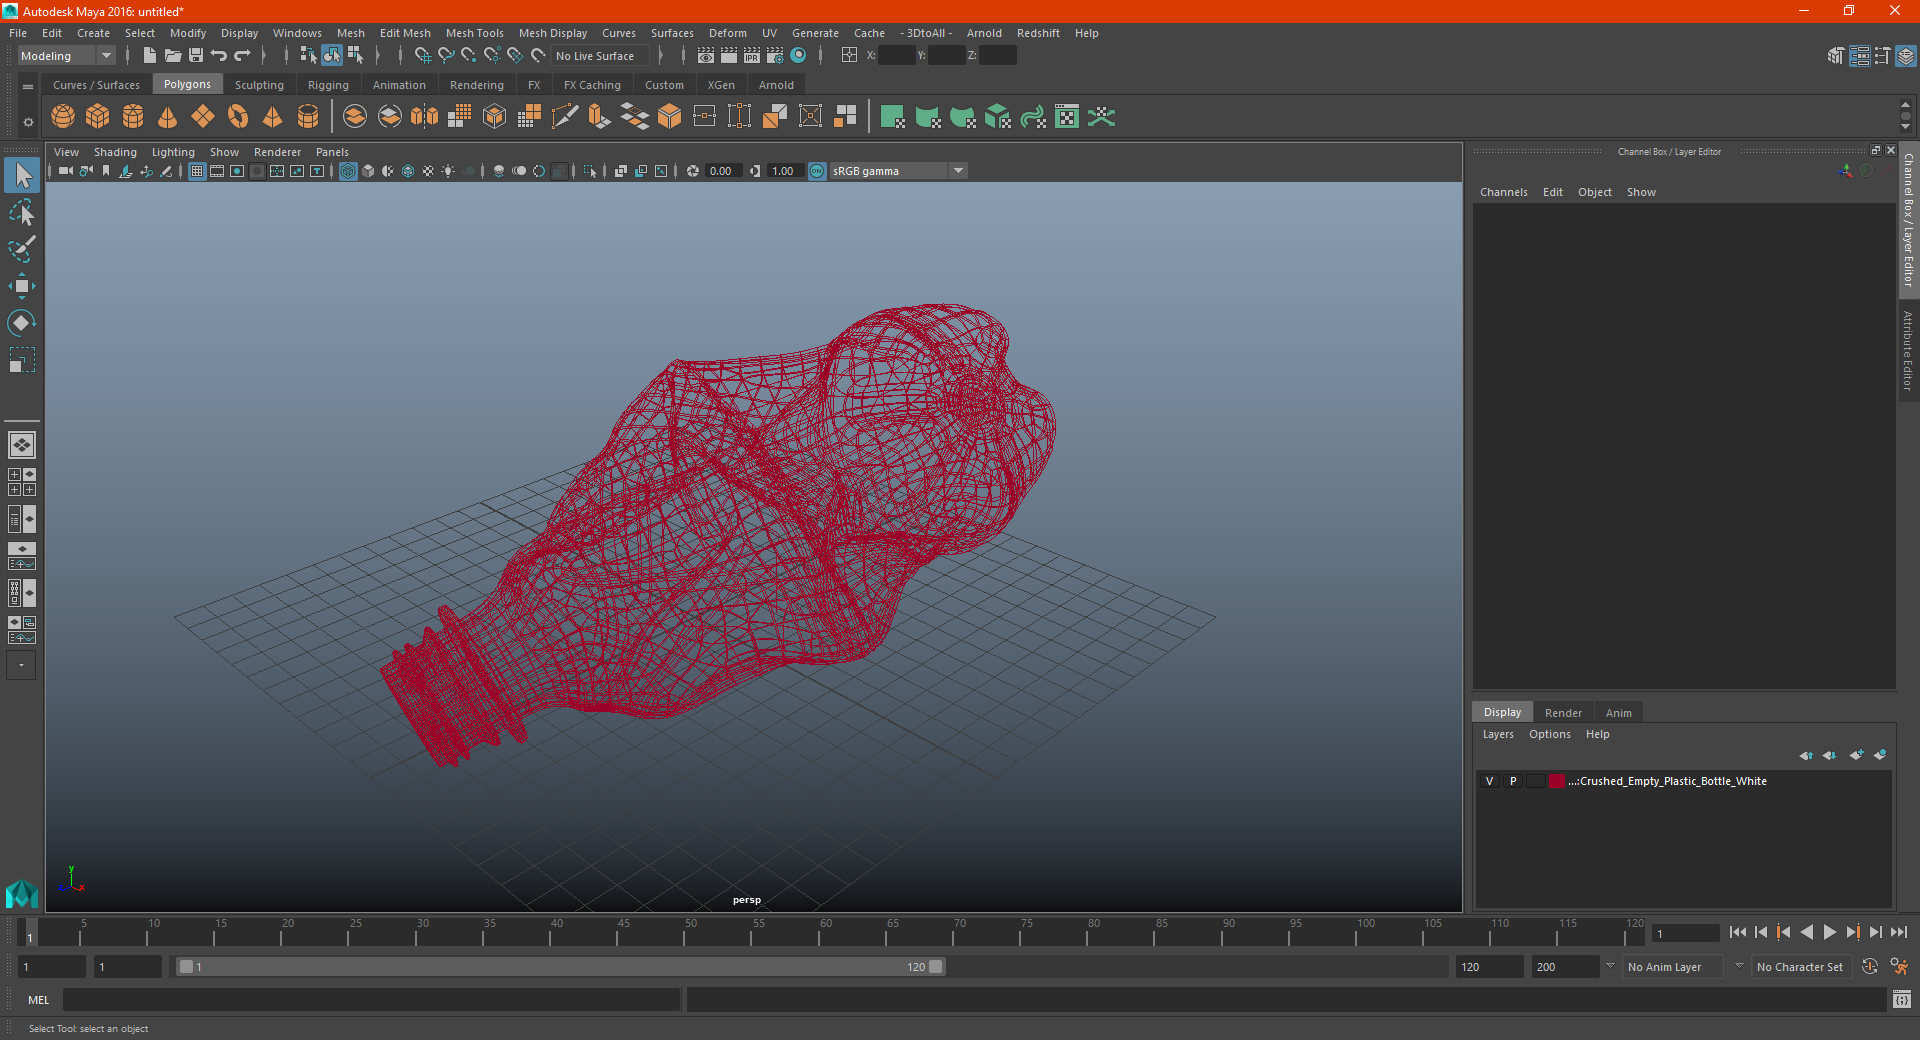Click Layers menu in the Layer Editor

[x=1498, y=734]
